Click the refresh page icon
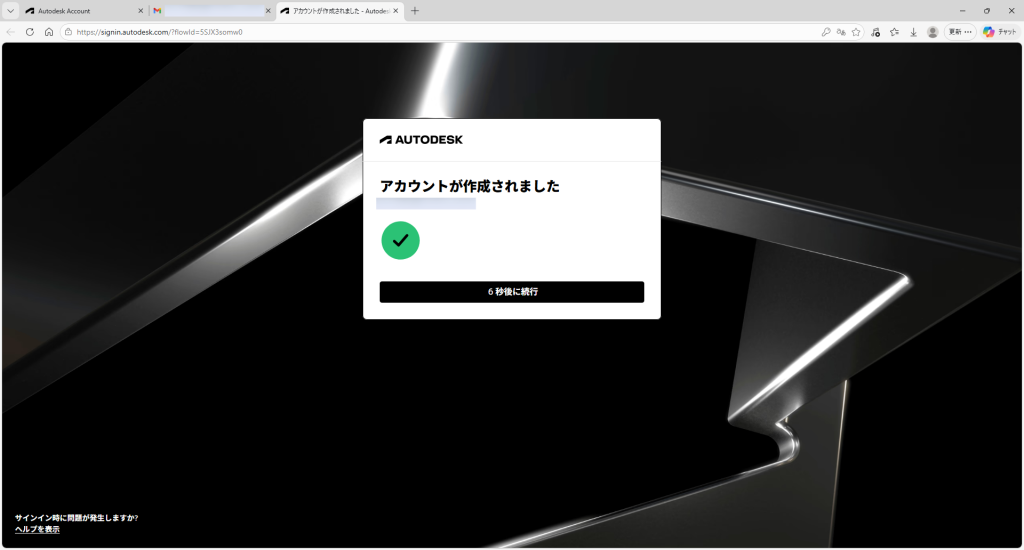Viewport: 1024px width, 550px height. pyautogui.click(x=30, y=32)
